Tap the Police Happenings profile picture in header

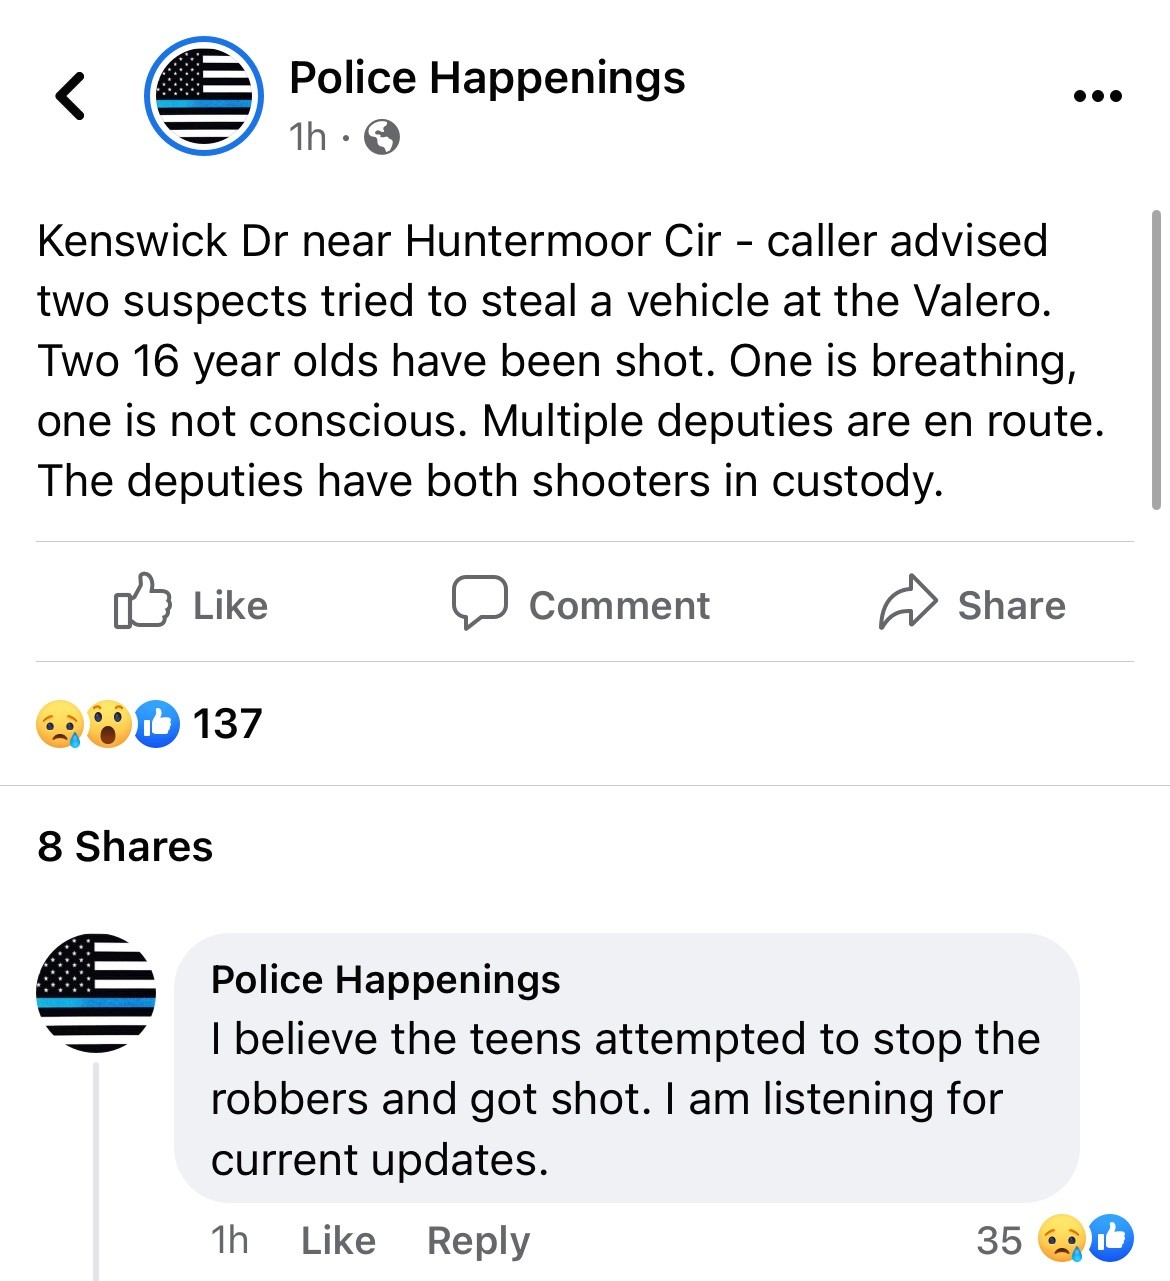[204, 97]
